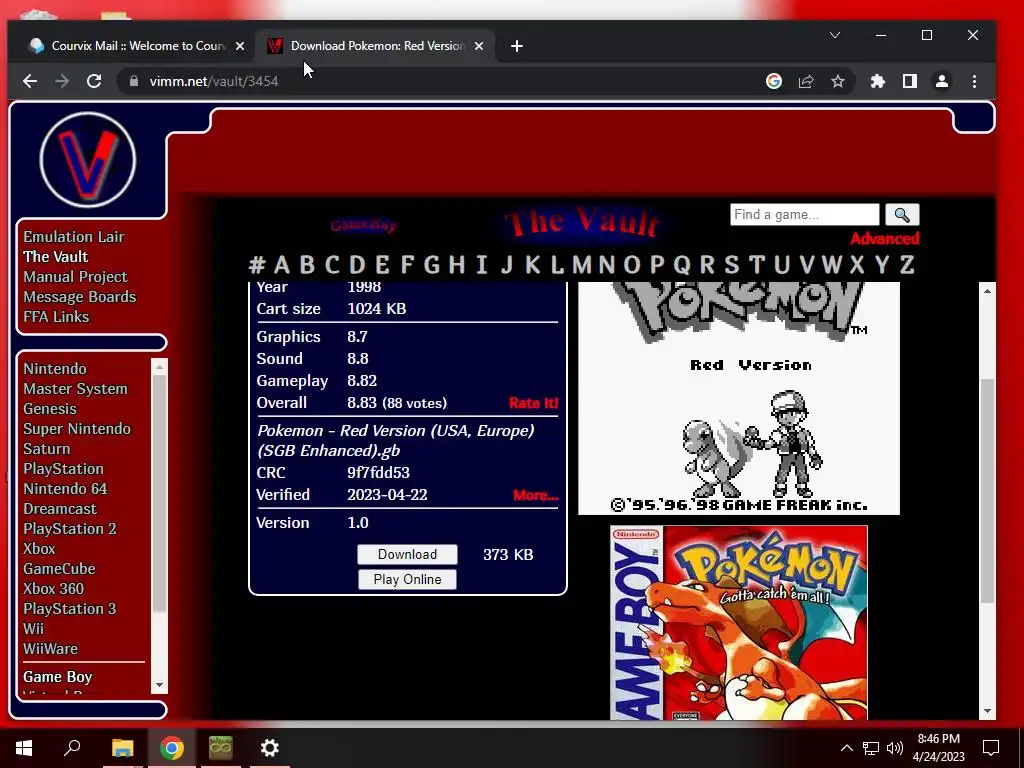The height and width of the screenshot is (768, 1024).
Task: Click the More... link beside Verified
Action: tap(536, 495)
